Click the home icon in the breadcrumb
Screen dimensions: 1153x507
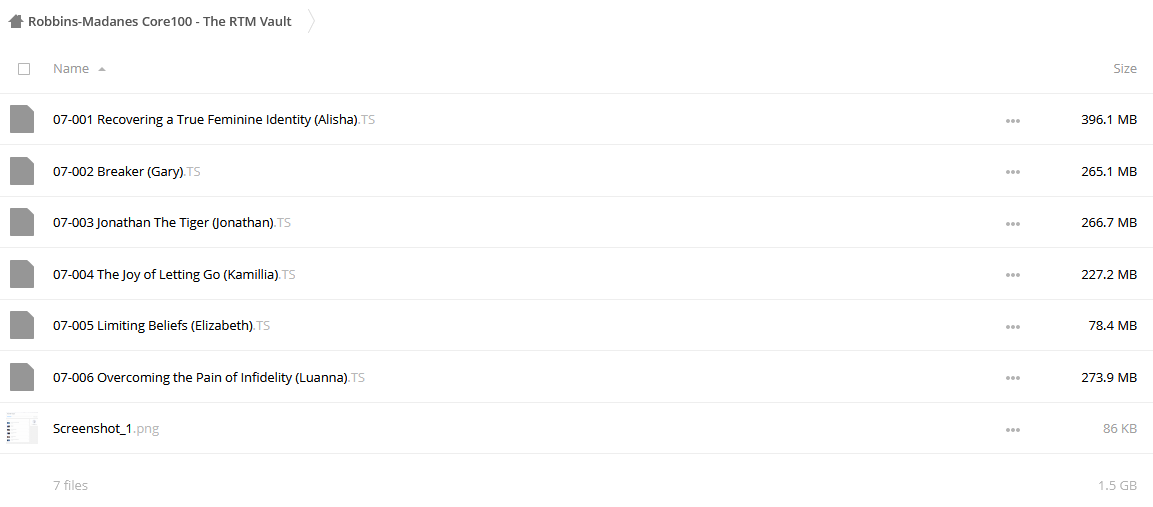pos(15,21)
